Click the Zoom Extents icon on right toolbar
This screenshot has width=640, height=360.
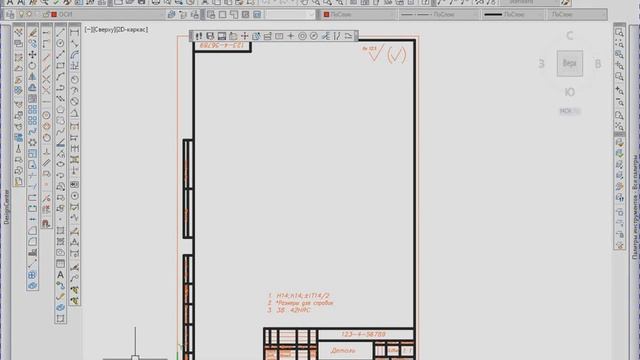click(620, 127)
